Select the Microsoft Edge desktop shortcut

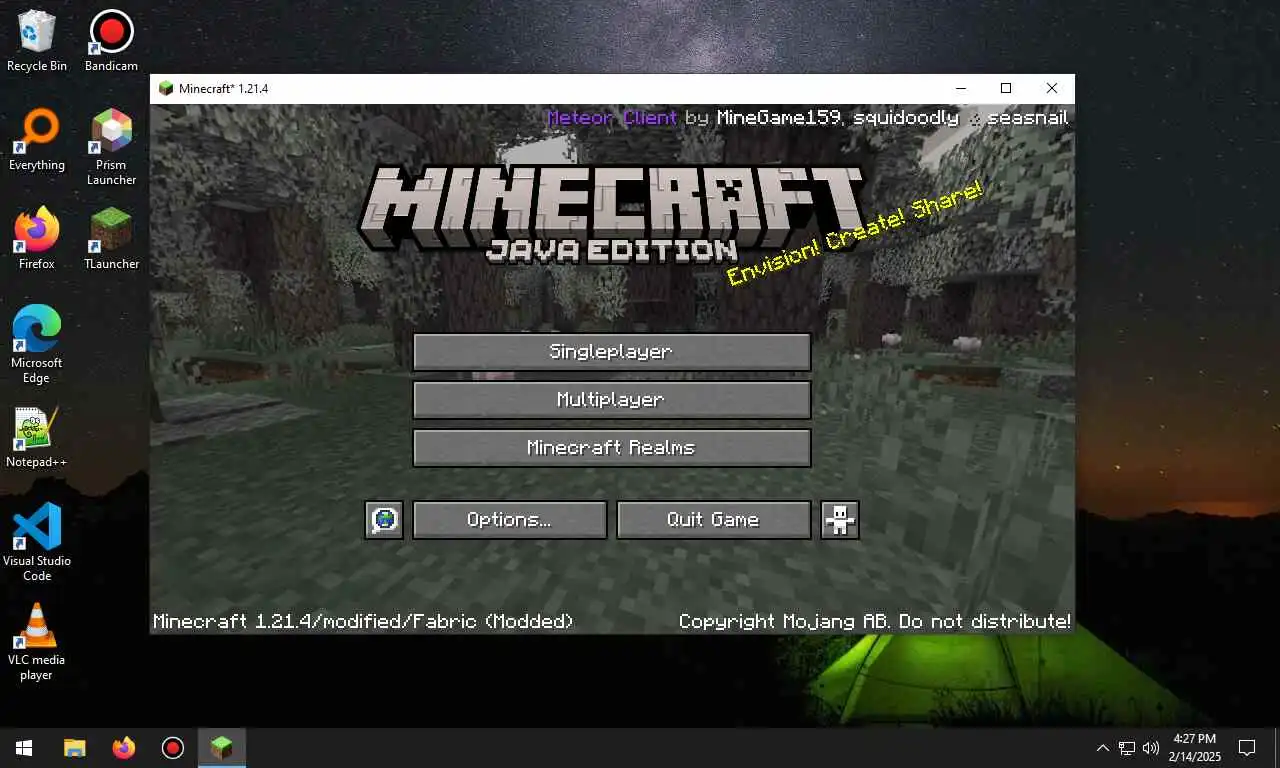(x=37, y=345)
